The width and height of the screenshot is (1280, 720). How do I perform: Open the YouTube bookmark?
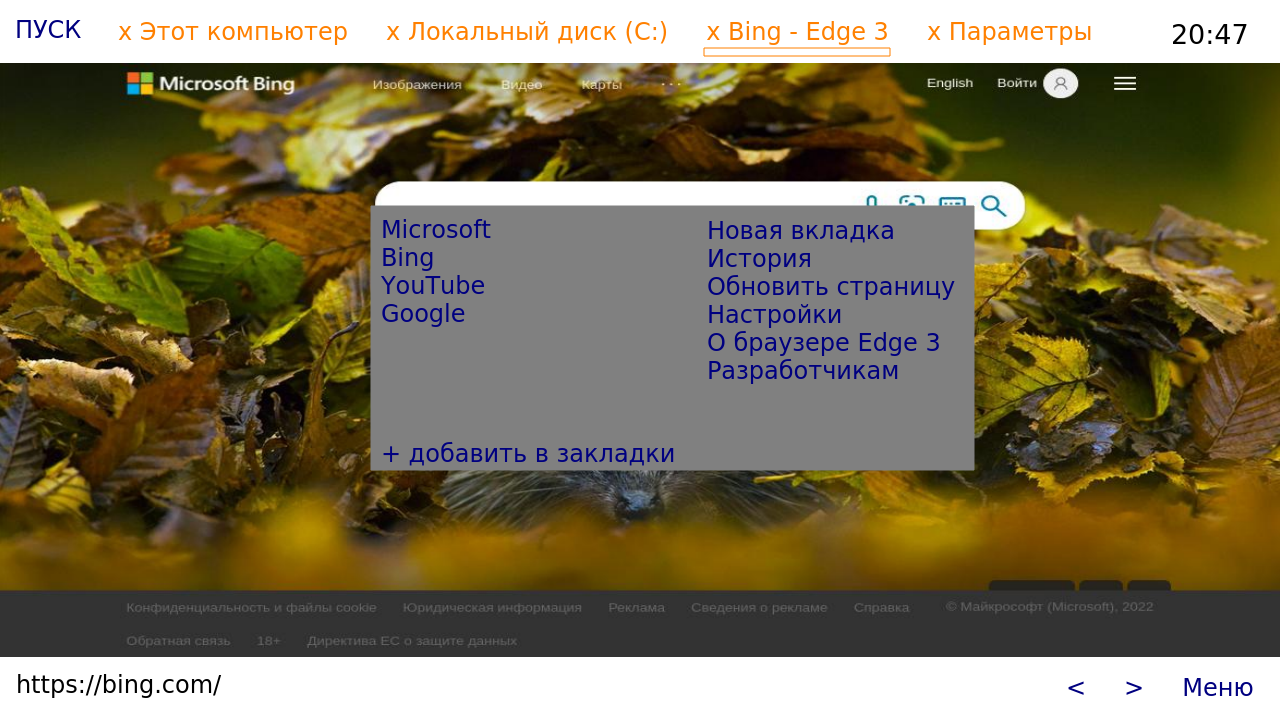point(433,286)
